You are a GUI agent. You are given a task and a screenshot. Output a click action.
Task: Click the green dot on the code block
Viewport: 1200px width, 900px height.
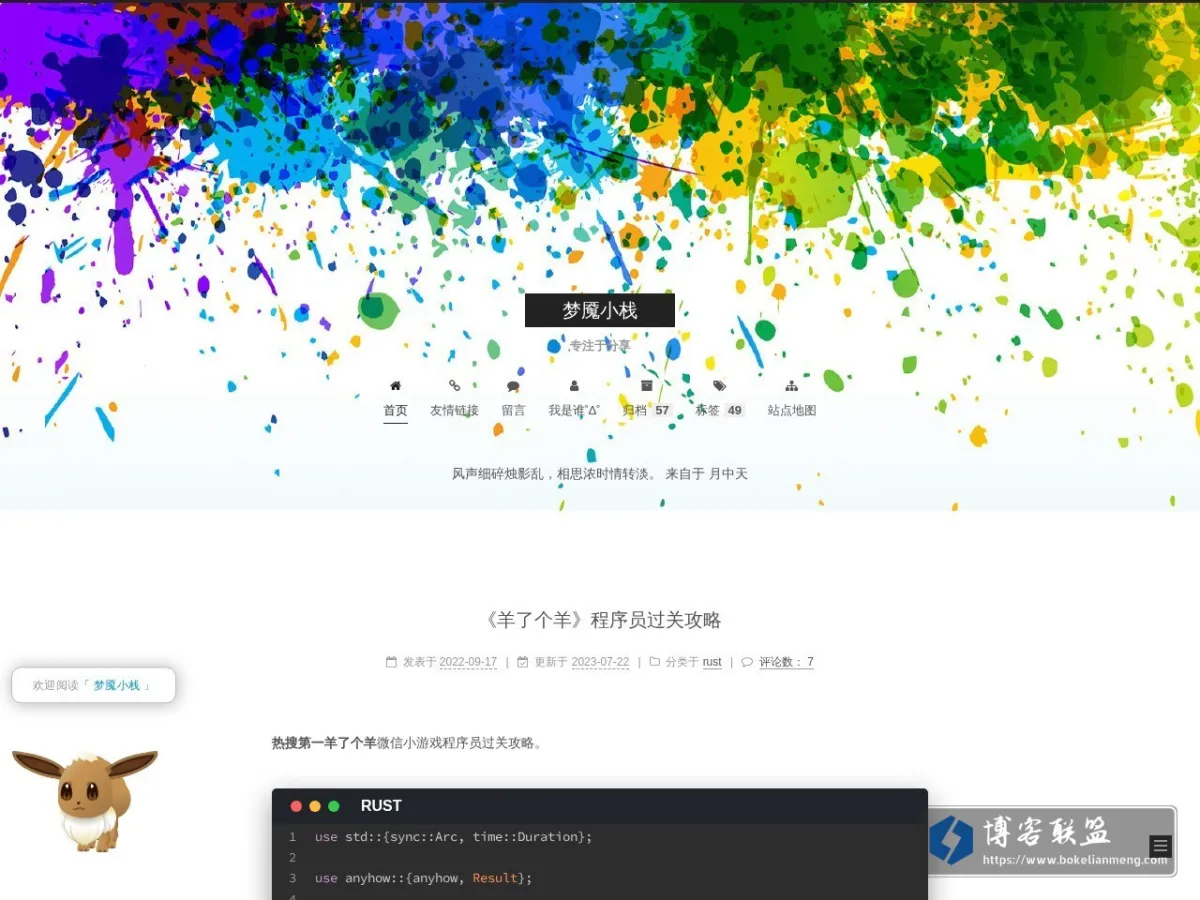click(334, 806)
